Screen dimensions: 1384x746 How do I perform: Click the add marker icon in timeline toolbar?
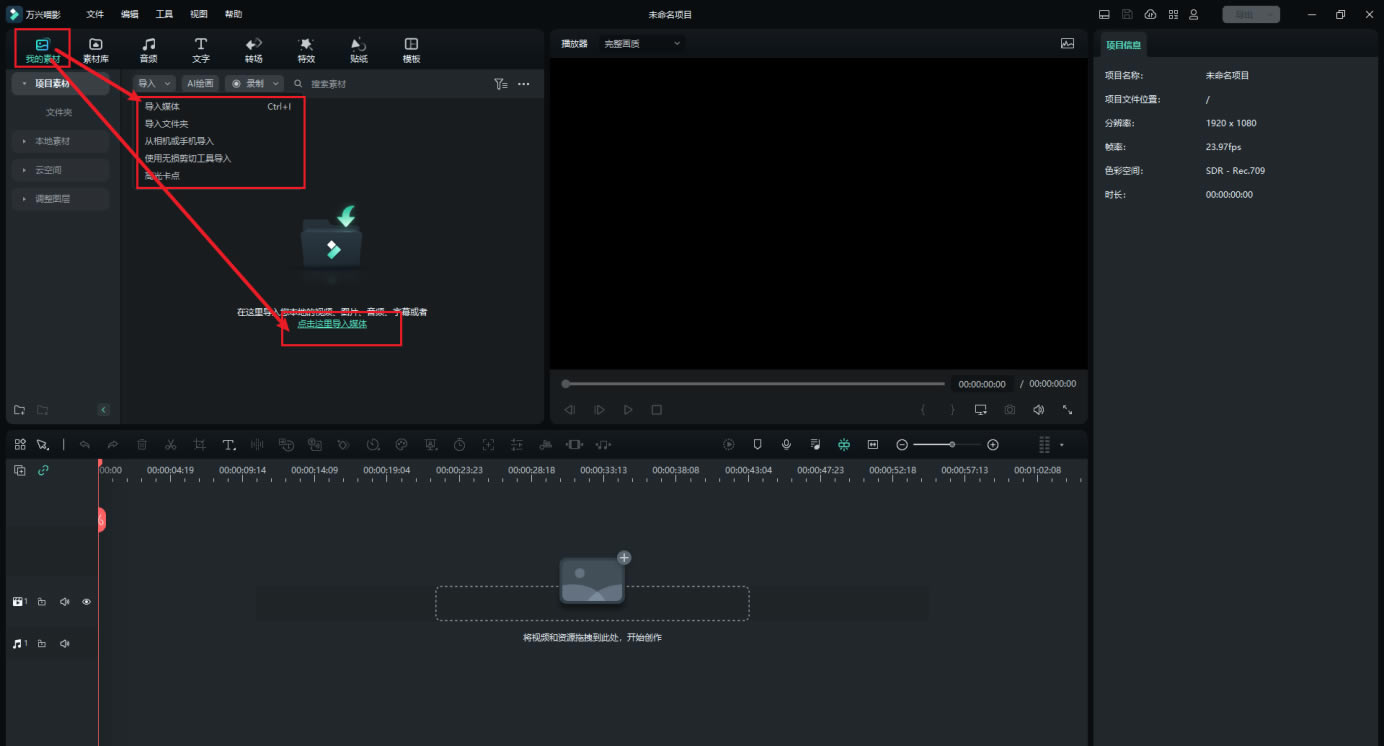point(758,444)
